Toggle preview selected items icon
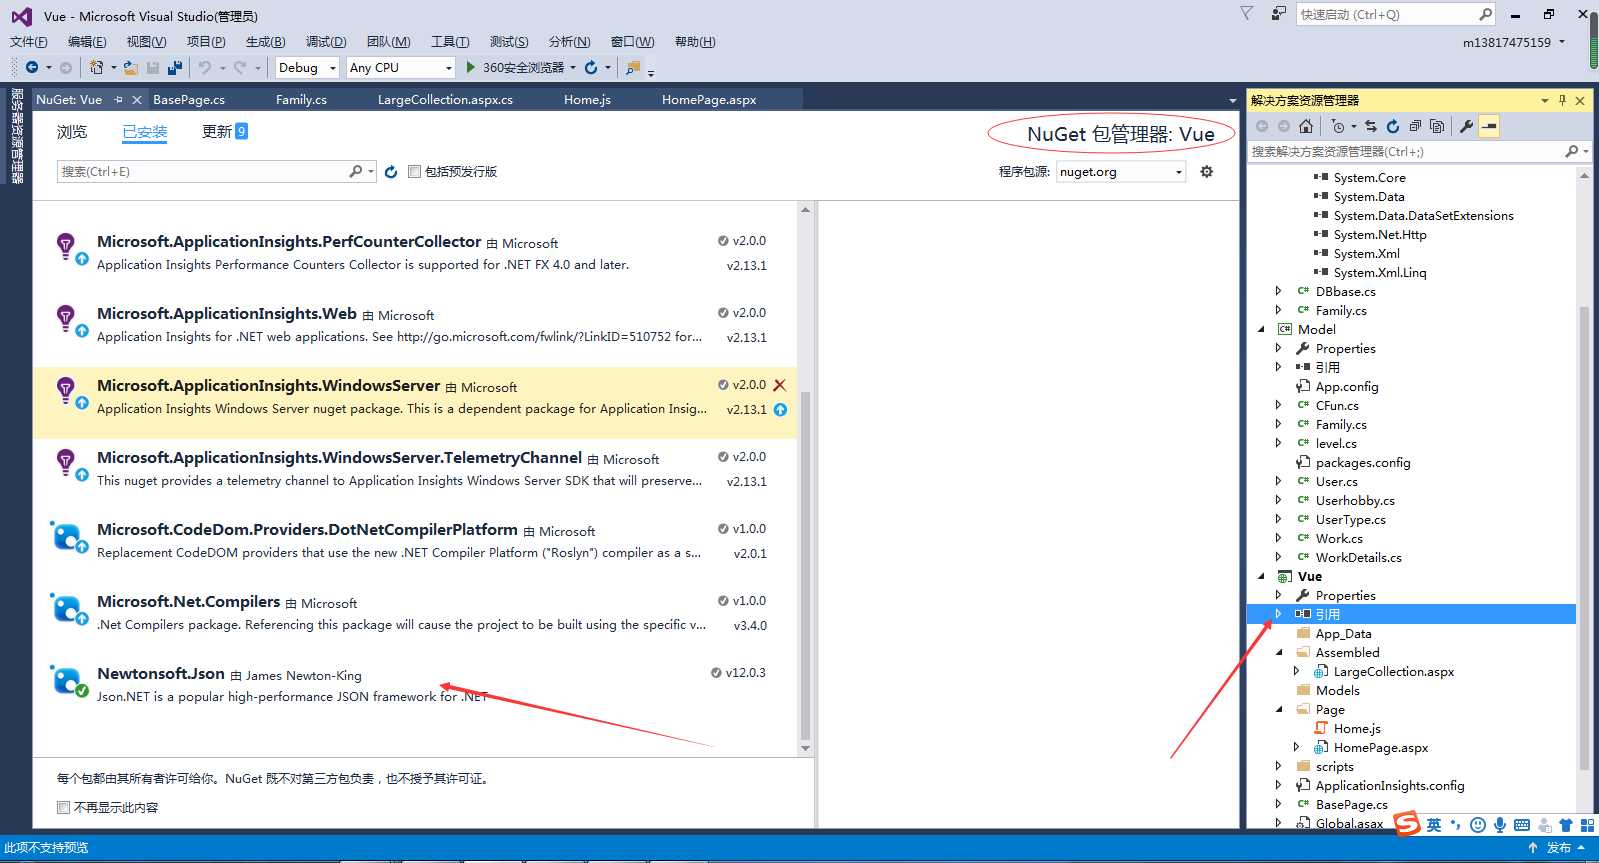 coord(1489,126)
